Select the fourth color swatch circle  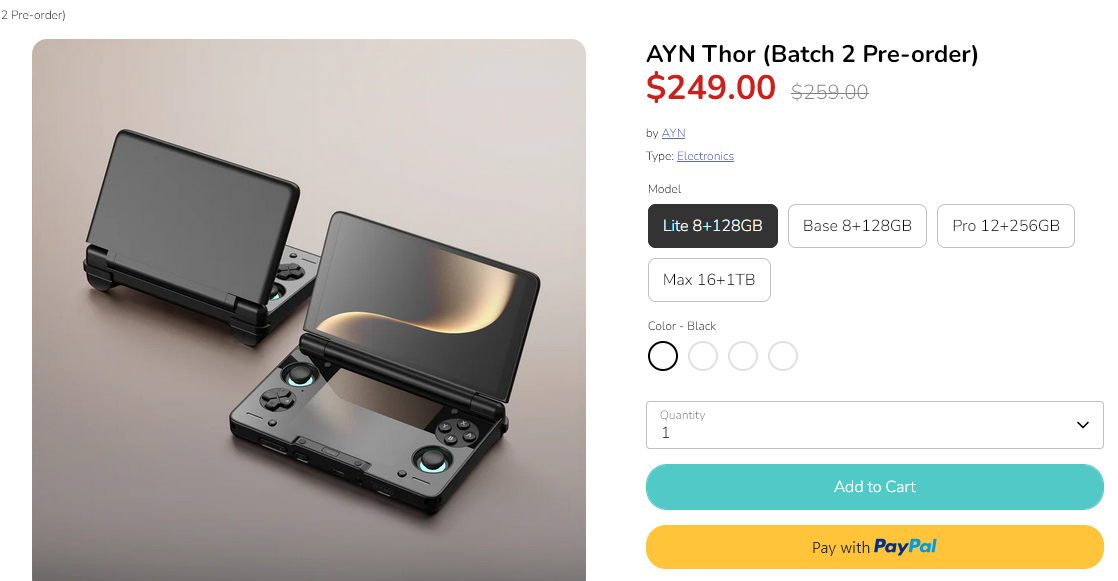click(x=783, y=356)
